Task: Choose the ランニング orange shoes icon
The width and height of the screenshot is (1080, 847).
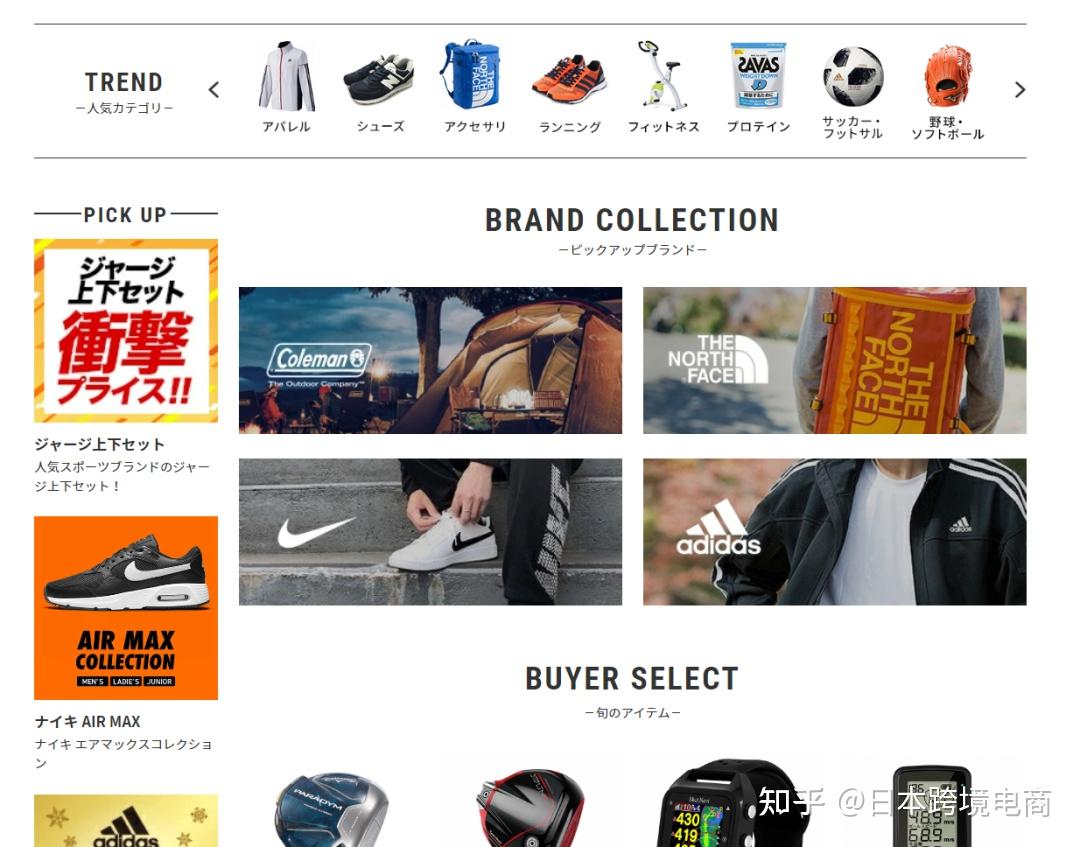Action: [570, 78]
